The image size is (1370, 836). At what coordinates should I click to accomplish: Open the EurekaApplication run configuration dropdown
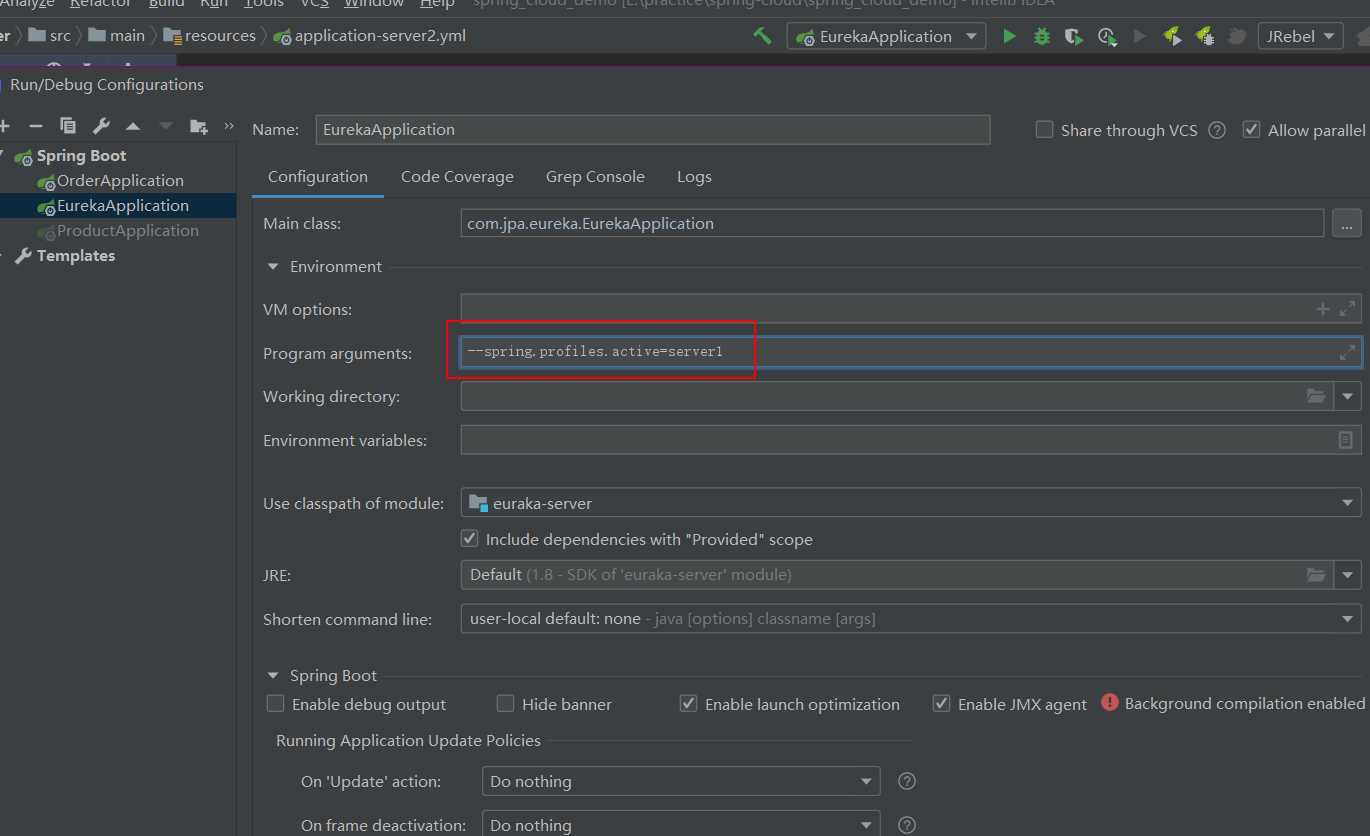click(886, 36)
